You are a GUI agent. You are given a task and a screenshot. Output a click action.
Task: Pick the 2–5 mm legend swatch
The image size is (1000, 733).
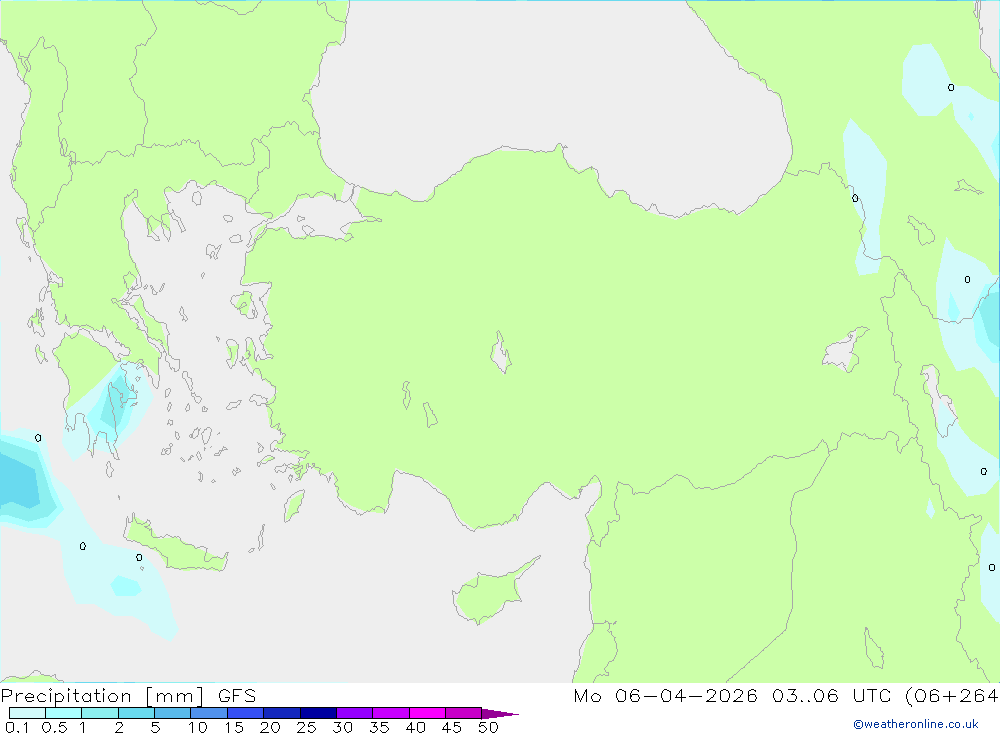tap(136, 713)
